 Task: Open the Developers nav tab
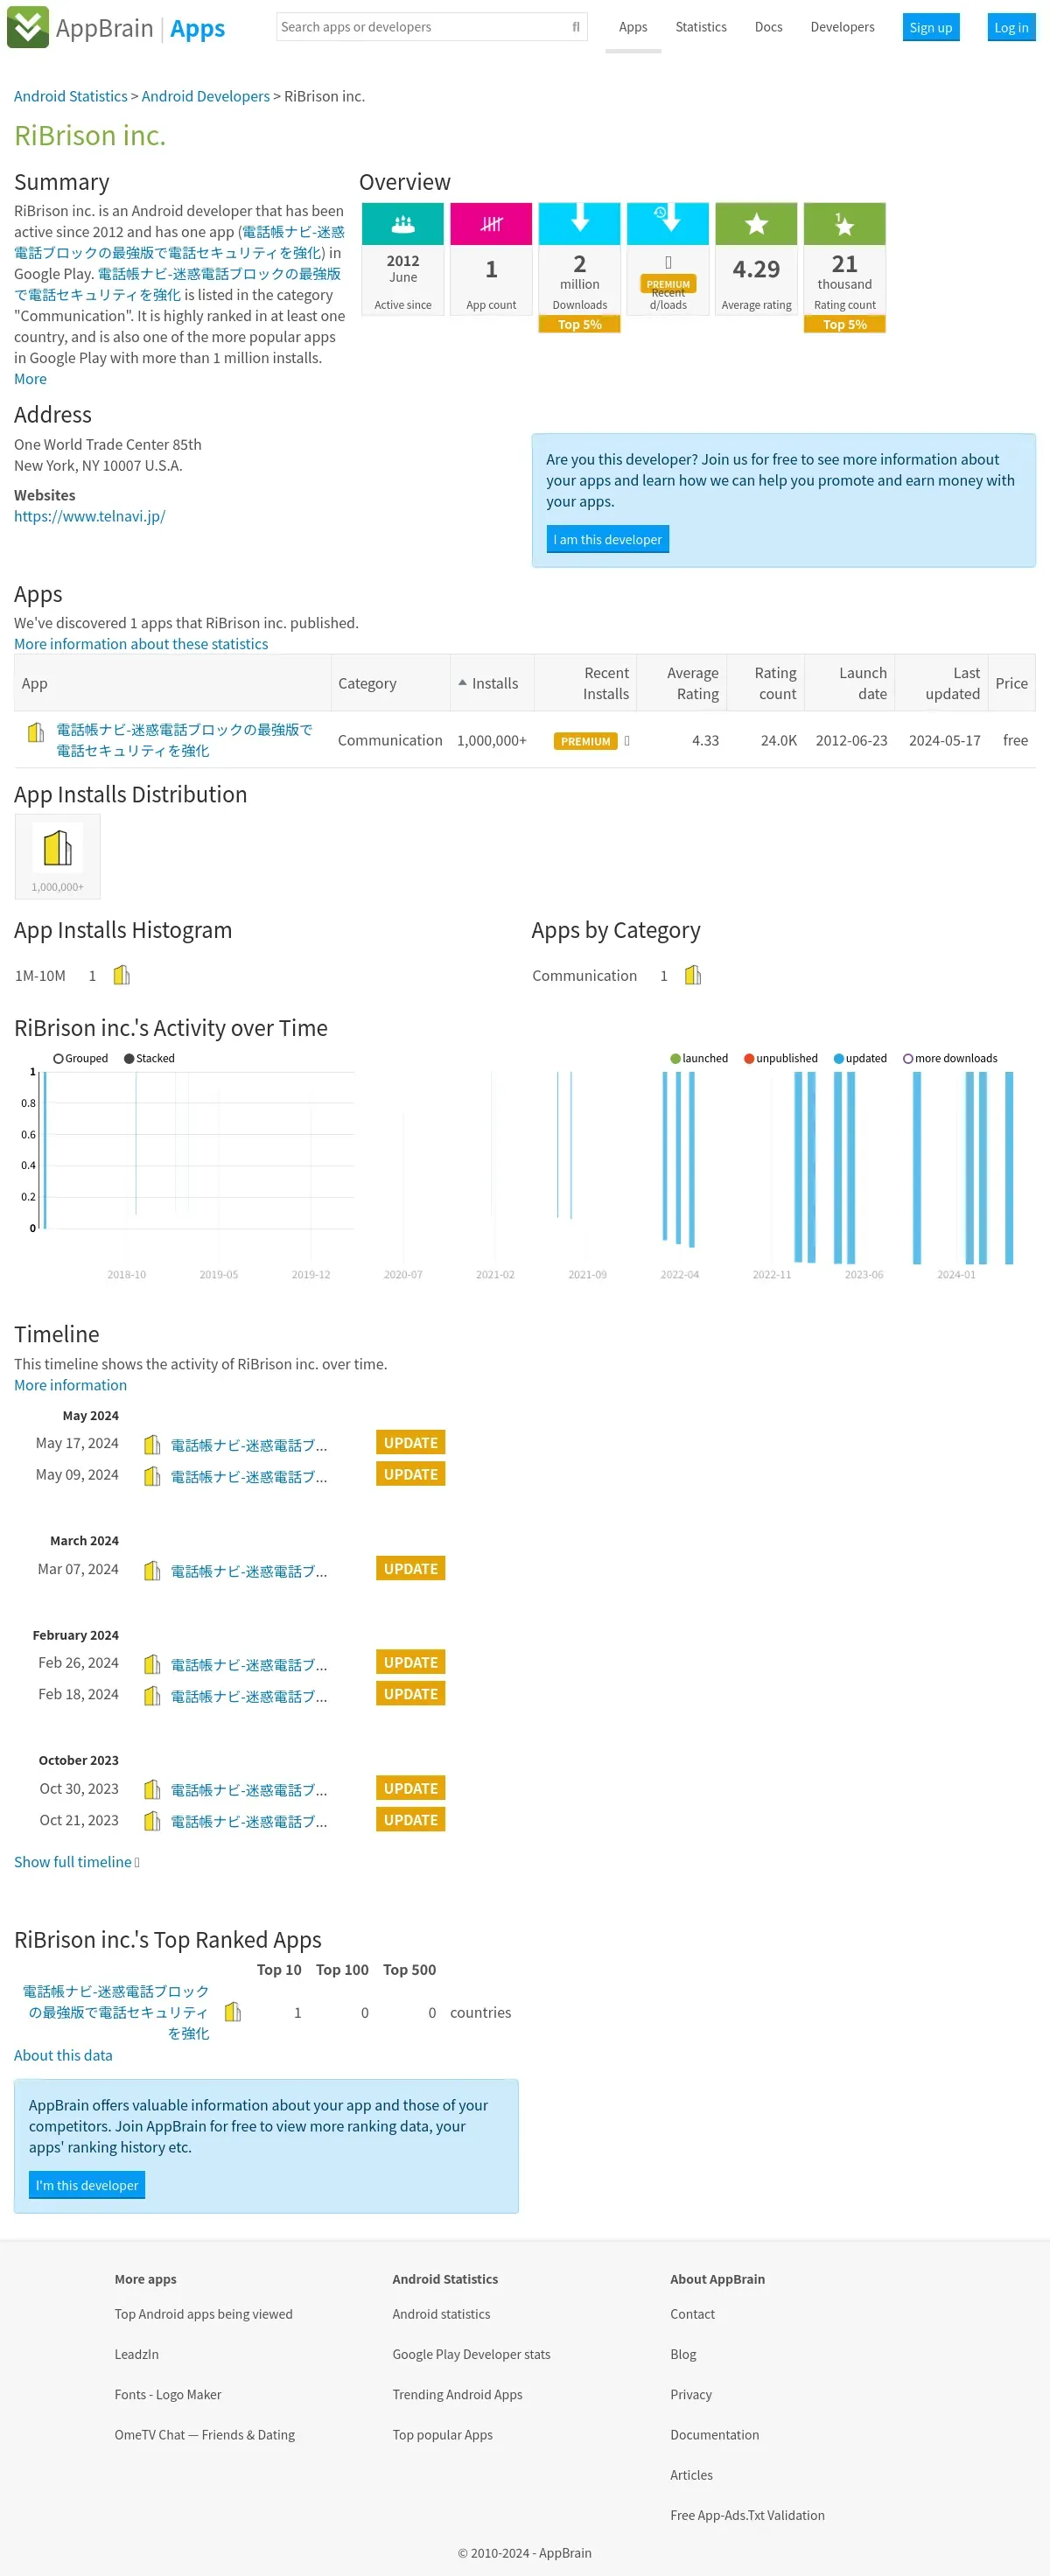click(842, 27)
